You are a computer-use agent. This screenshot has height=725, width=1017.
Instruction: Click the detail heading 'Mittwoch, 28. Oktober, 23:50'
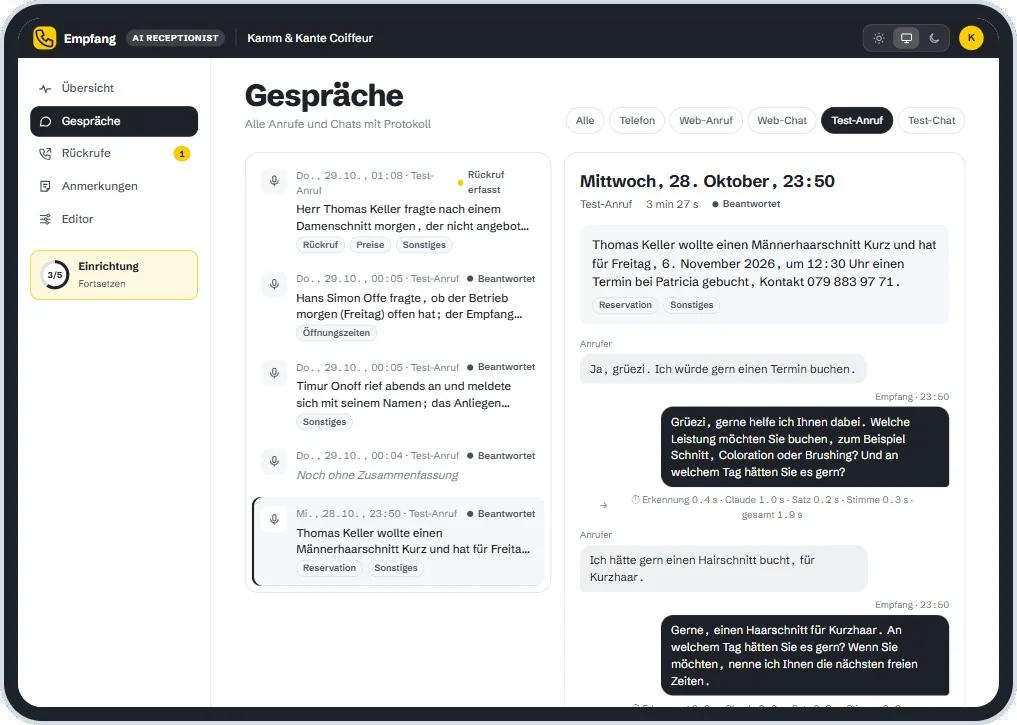[707, 182]
